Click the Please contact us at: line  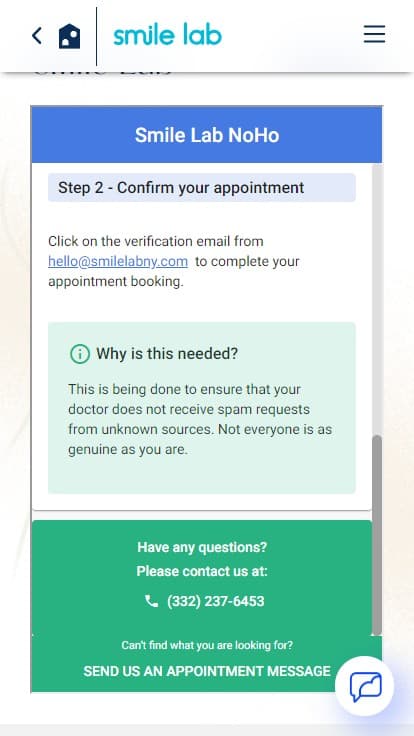coord(202,571)
